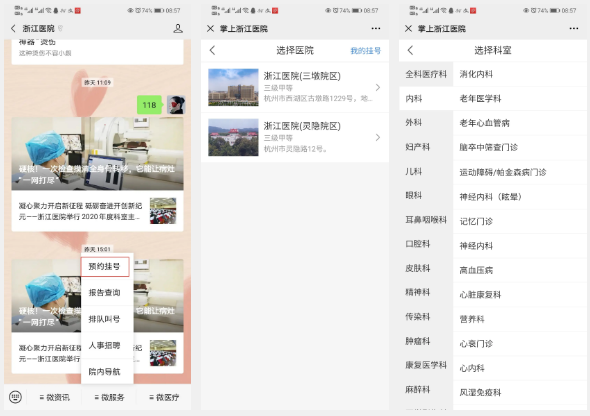
Task: Select 内科 category
Action: [426, 99]
